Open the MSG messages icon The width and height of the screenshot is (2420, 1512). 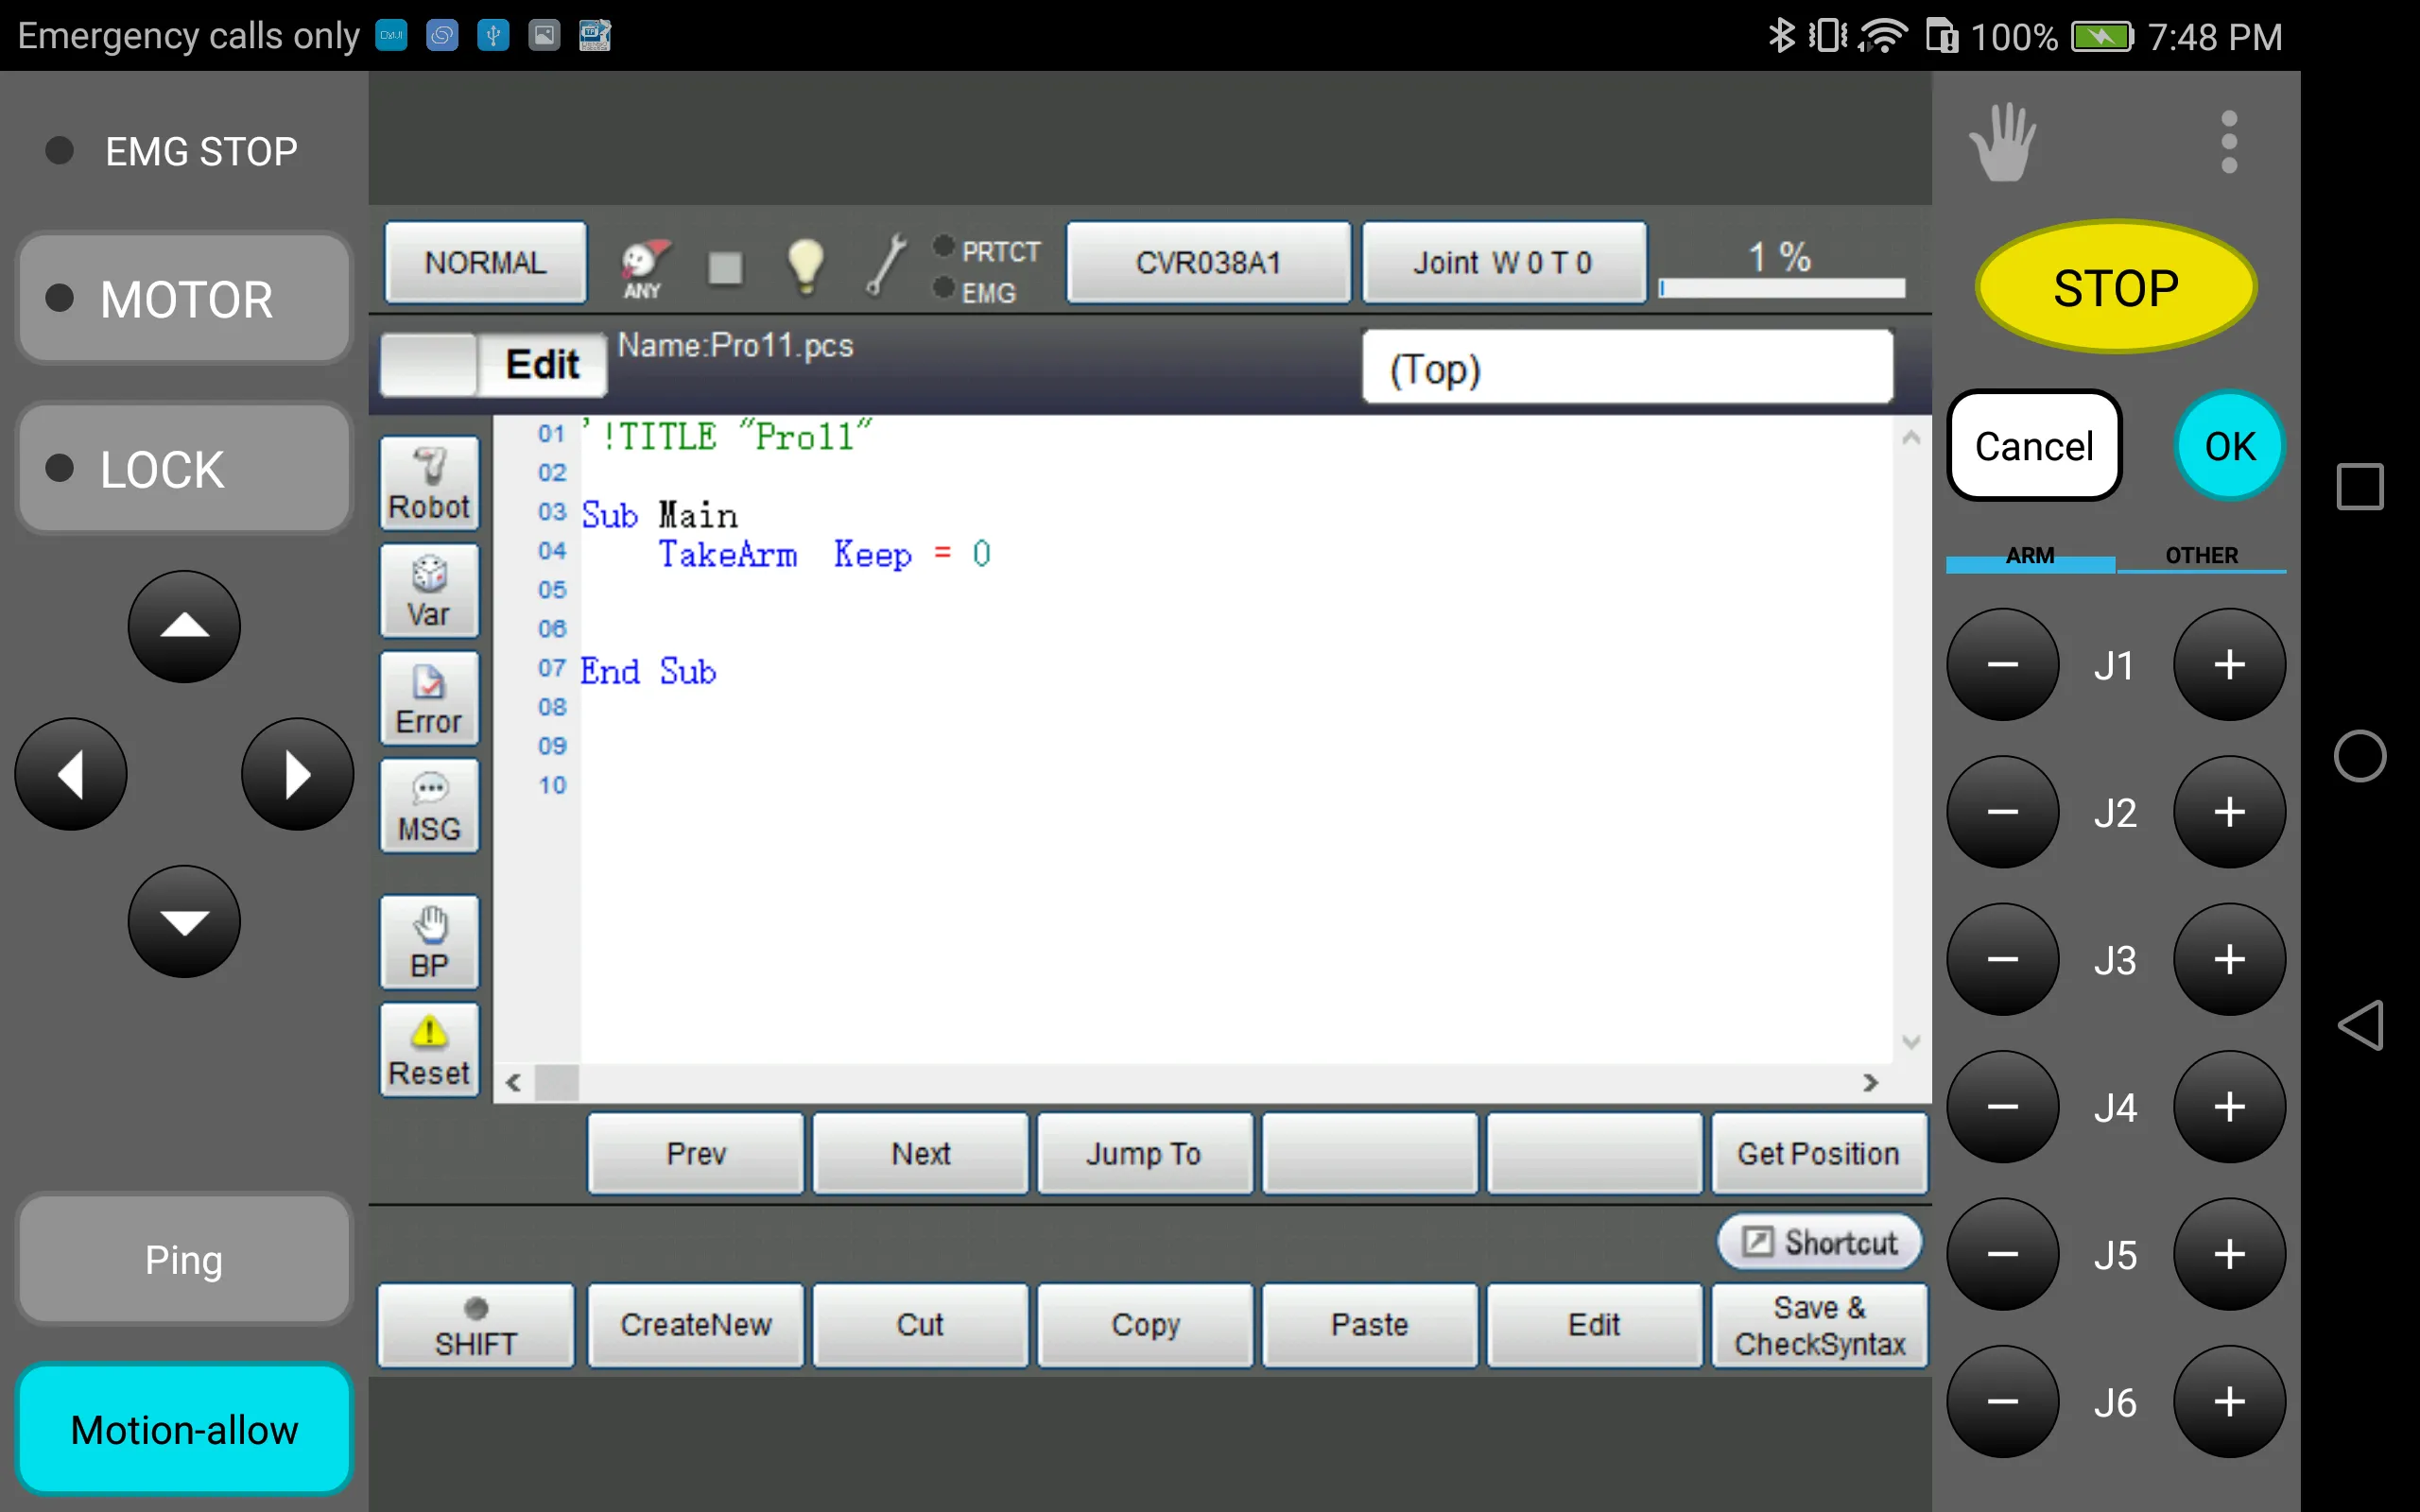429,806
